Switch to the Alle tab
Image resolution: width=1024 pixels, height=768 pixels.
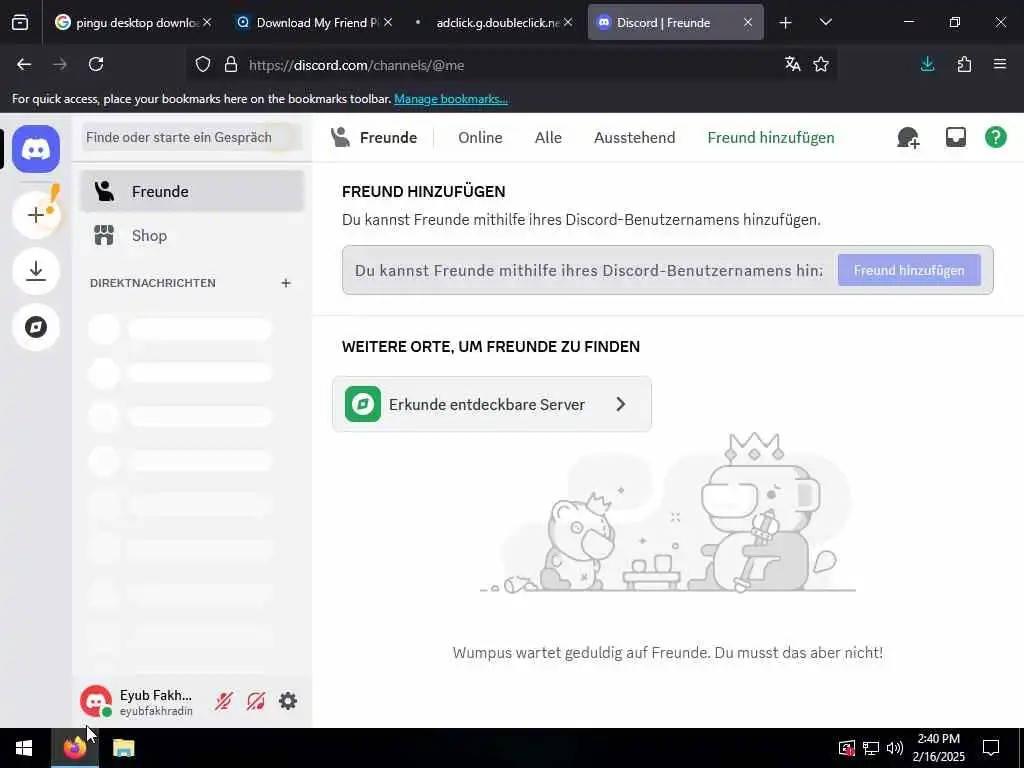pos(548,137)
